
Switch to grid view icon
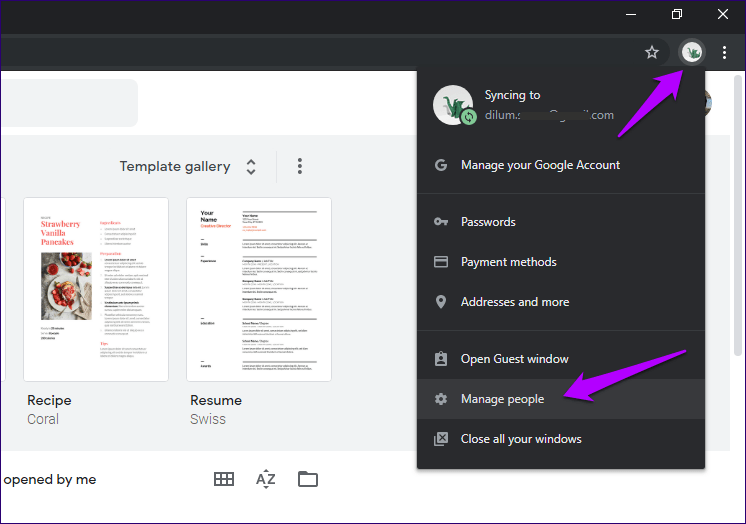pyautogui.click(x=224, y=479)
